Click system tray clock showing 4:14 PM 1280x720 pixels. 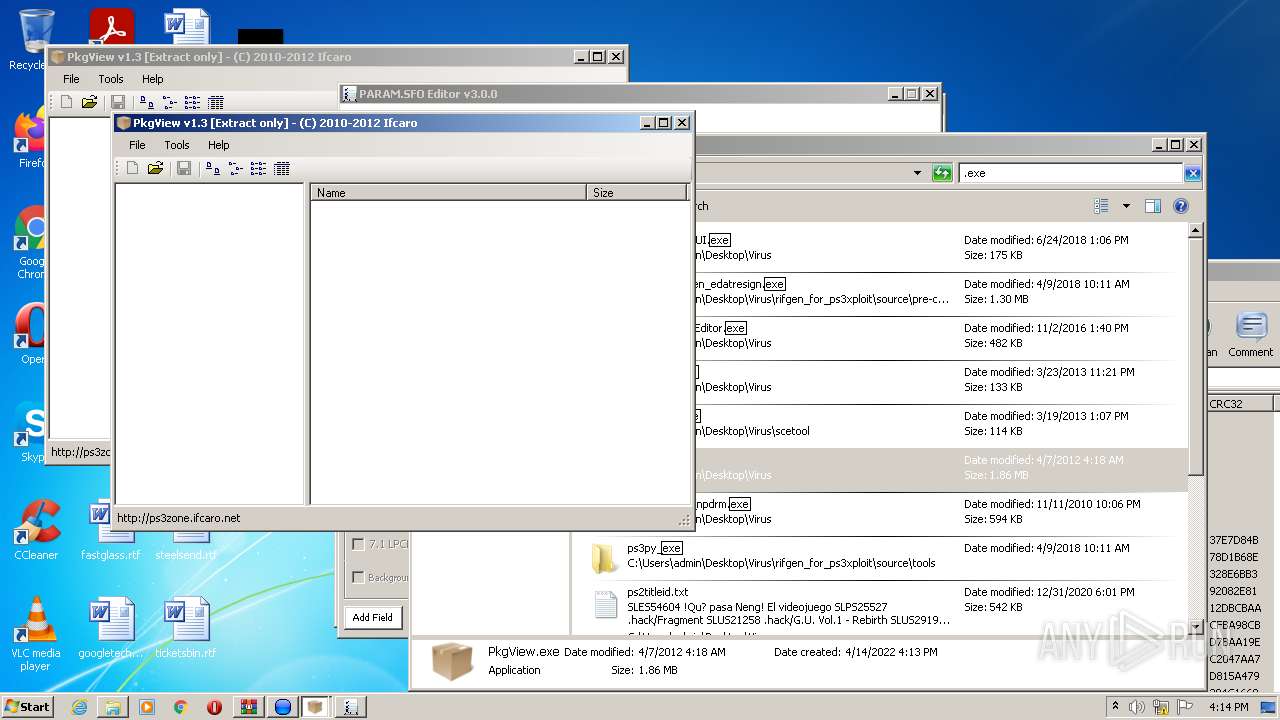point(1228,707)
